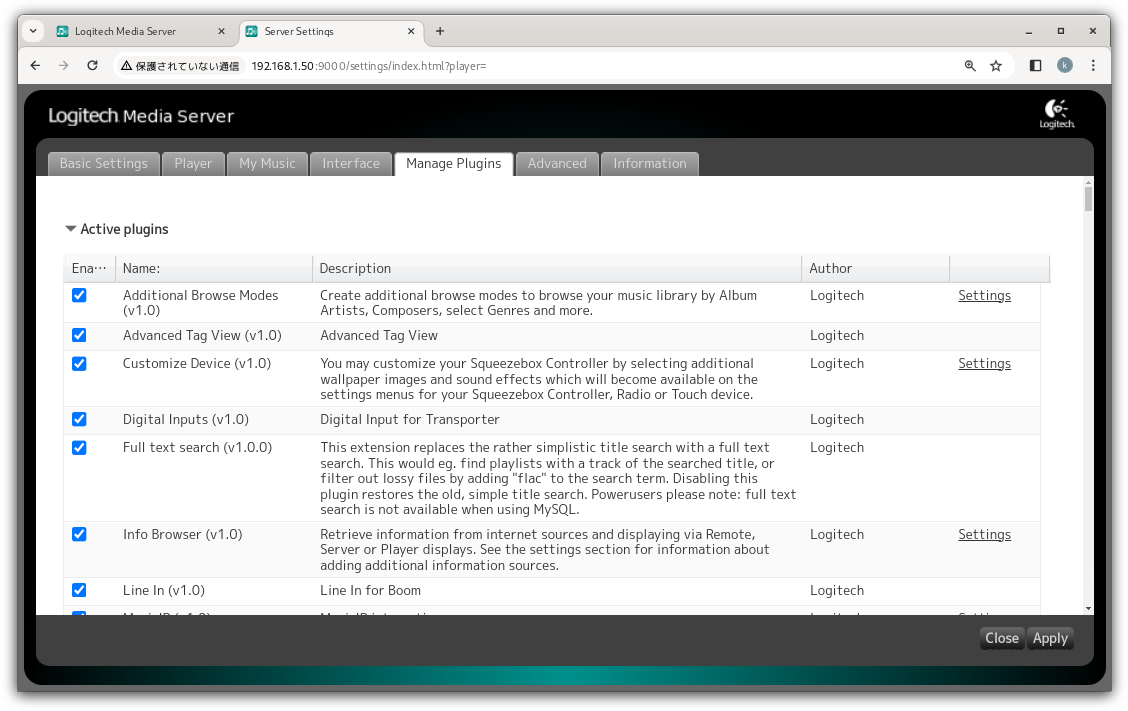Bookmark this page with the star
1128x711 pixels.
[x=996, y=65]
